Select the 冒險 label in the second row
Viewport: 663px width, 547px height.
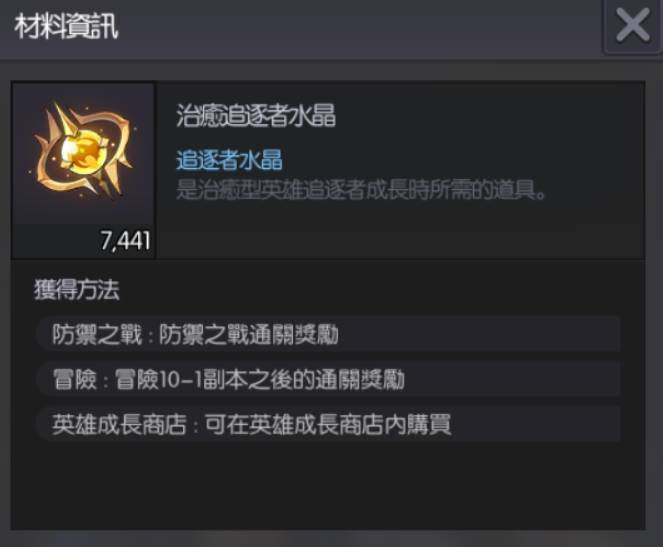75,380
